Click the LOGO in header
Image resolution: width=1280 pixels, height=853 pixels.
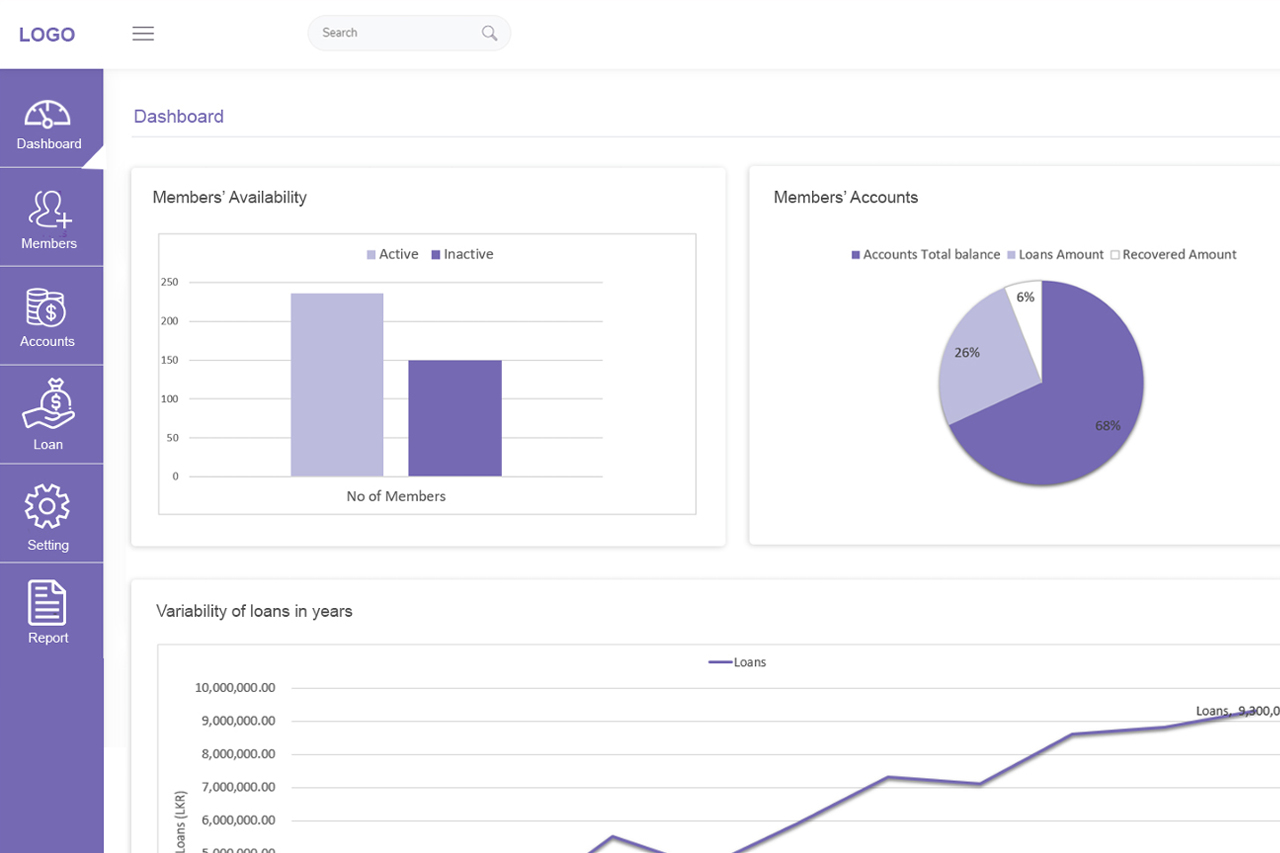pos(47,34)
